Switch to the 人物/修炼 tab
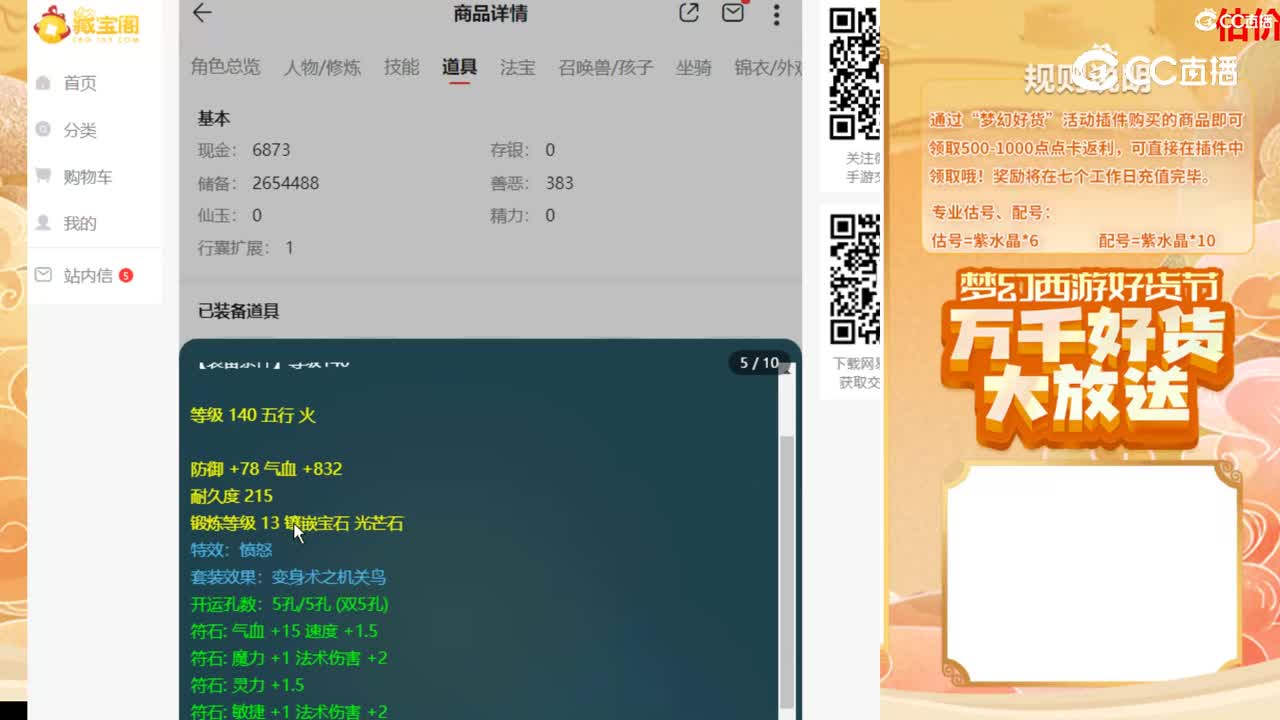This screenshot has width=1280, height=720. [x=322, y=67]
